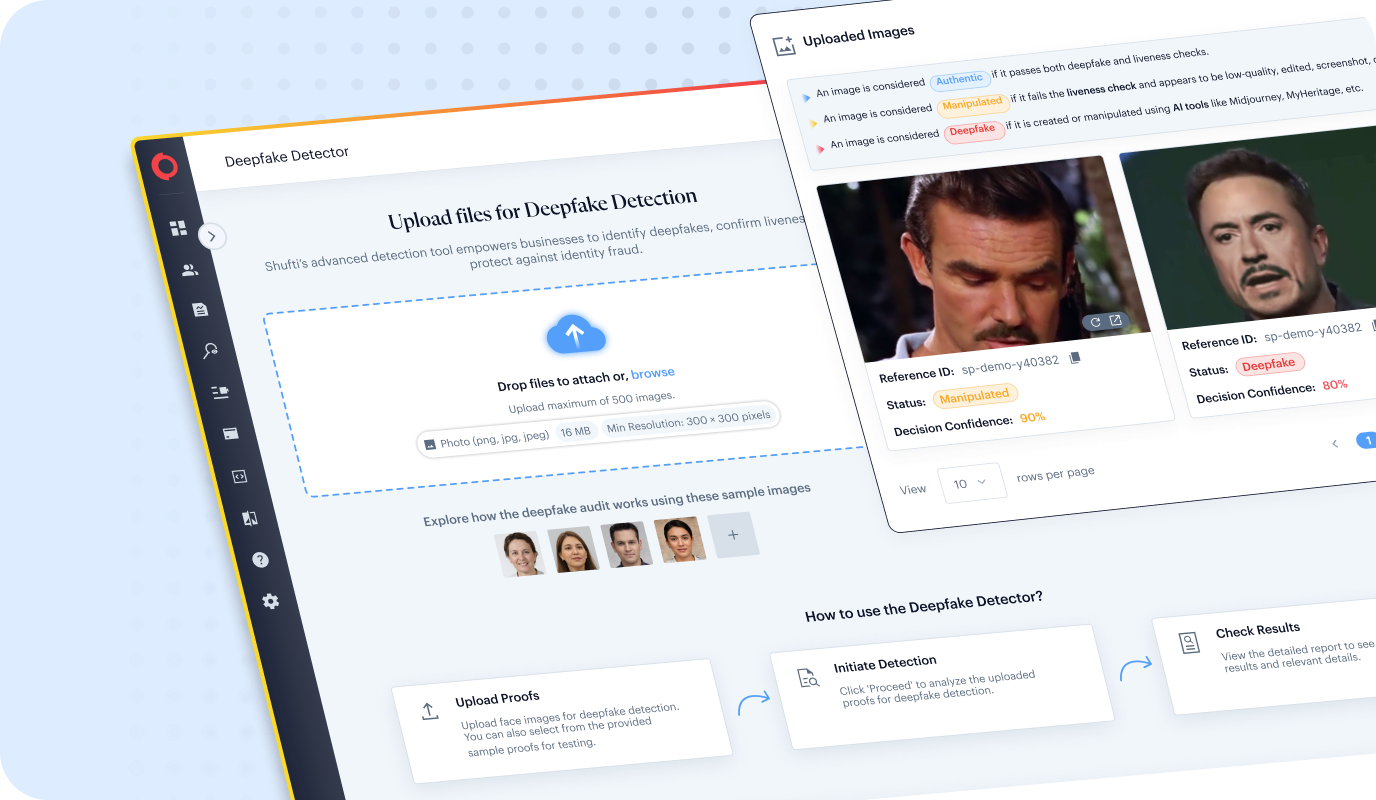Click the 'Upload maximum of 500 images.' text
Screen dimensions: 1376x800
592,402
